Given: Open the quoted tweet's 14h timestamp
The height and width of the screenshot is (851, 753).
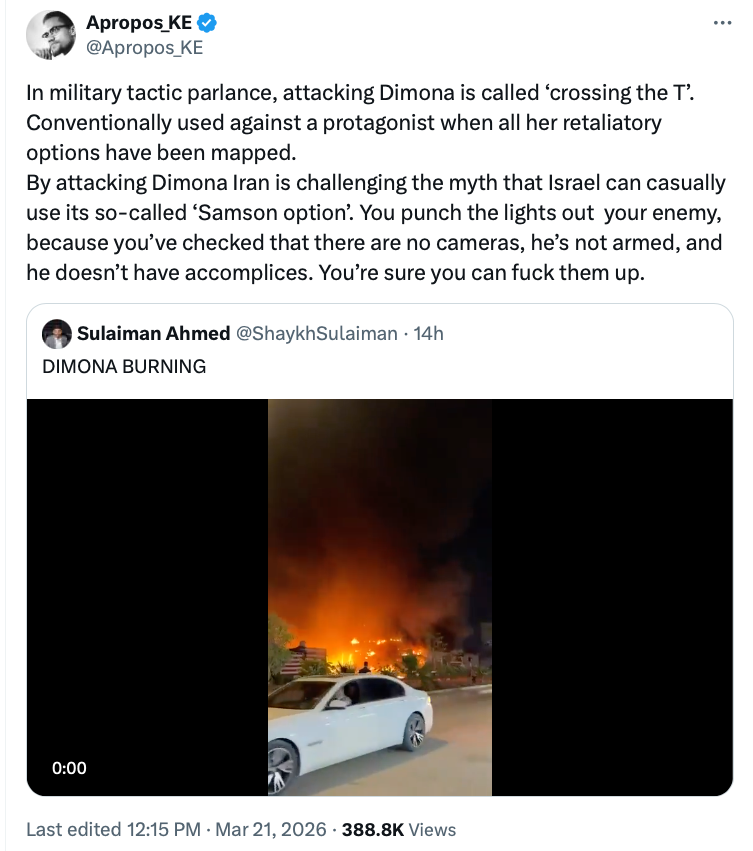Looking at the screenshot, I should click(x=428, y=333).
